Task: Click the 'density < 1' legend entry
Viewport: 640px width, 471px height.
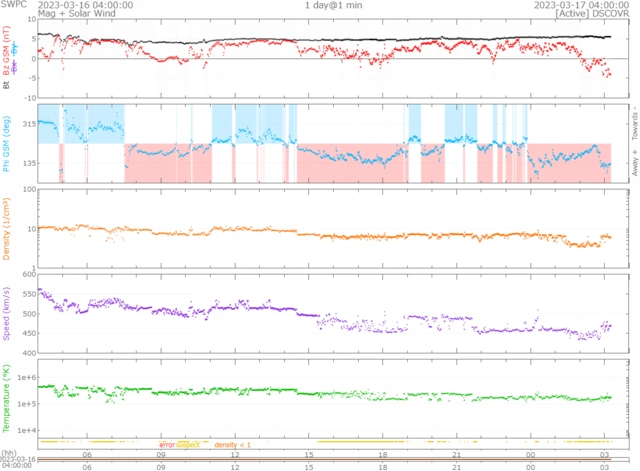Action: click(x=234, y=443)
